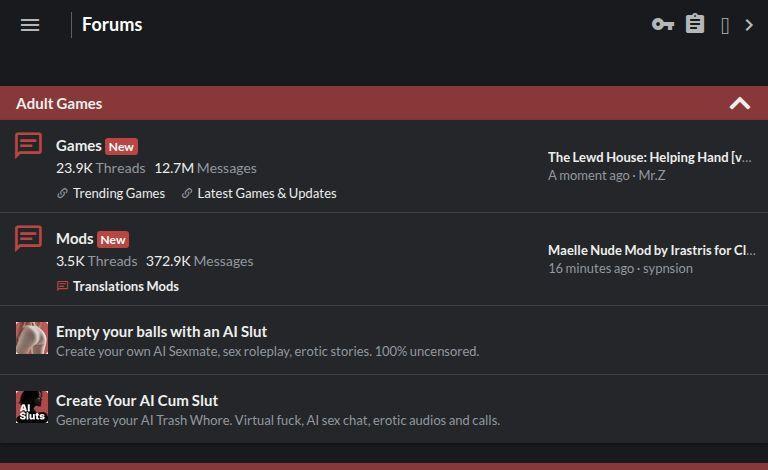Click the Games forum chat icon
This screenshot has width=768, height=470.
29,146
